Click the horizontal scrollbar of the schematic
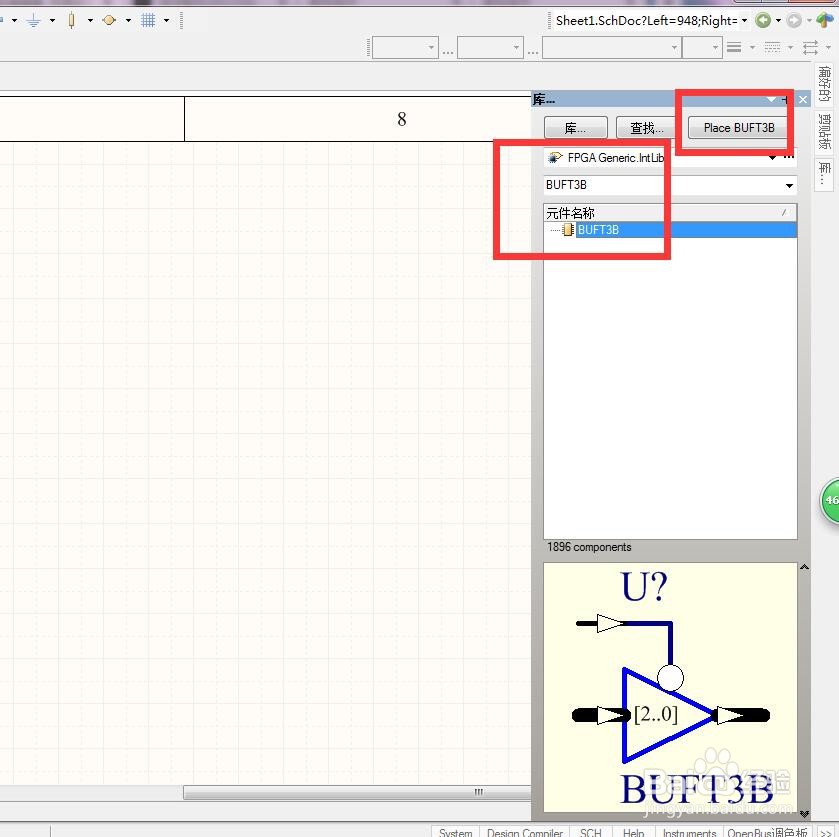839x837 pixels. point(357,792)
